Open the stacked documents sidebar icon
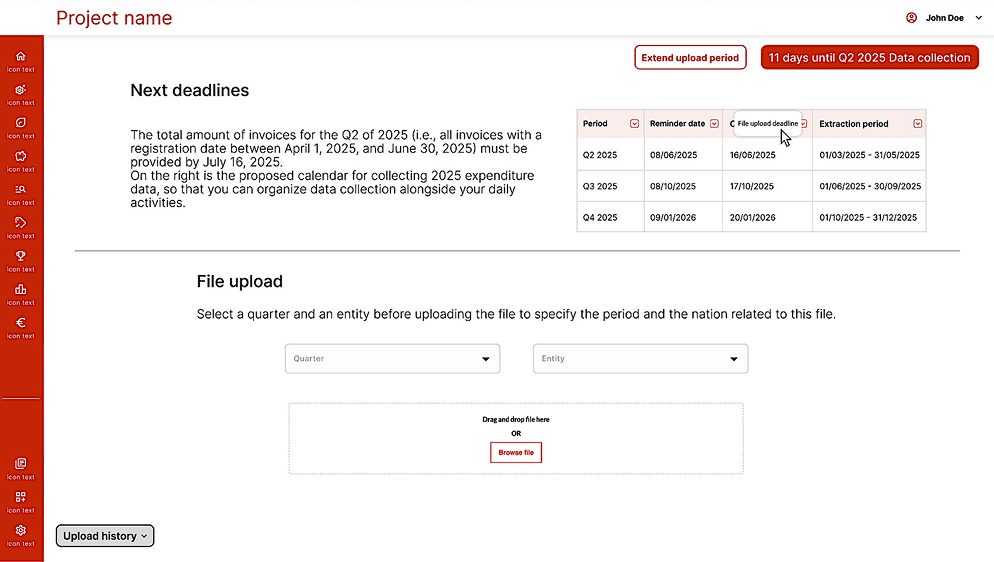The image size is (994, 562). coord(21,464)
